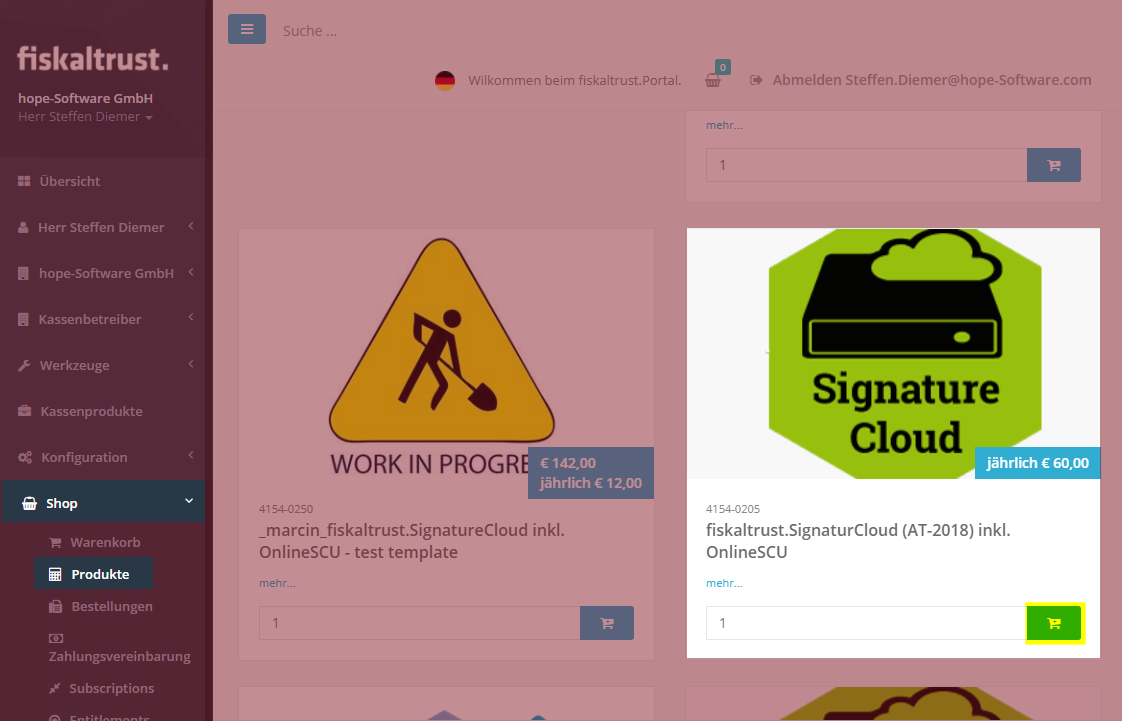1122x721 pixels.
Task: Click the logout arrow icon beside Abmelden
Action: tap(756, 80)
